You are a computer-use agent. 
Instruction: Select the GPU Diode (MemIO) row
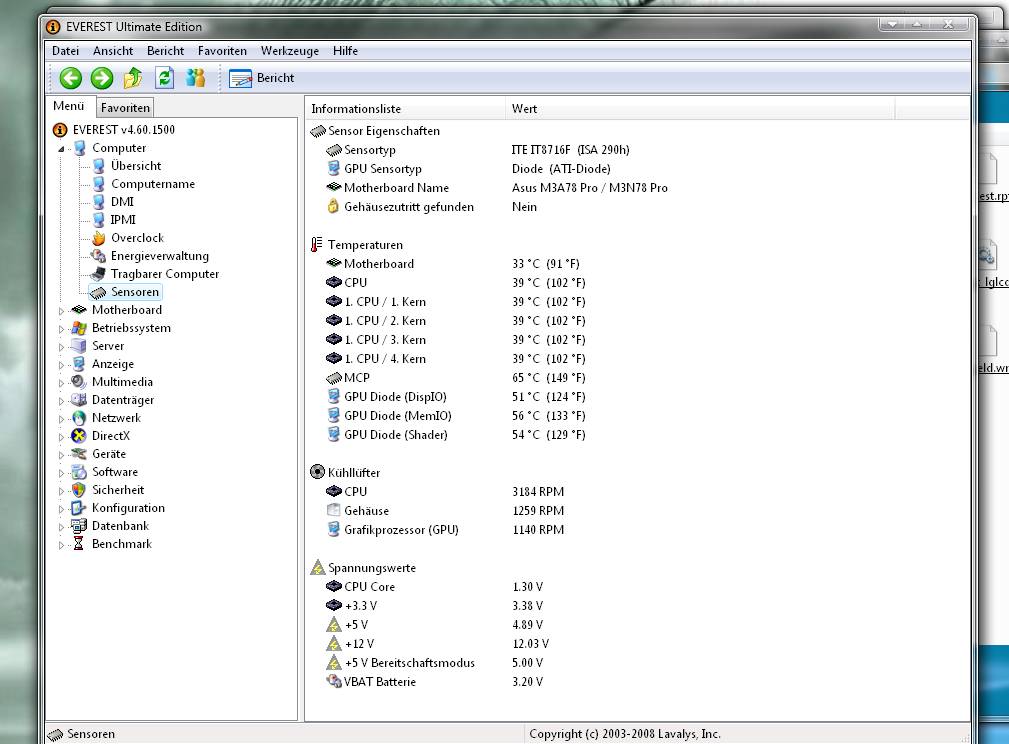coord(637,416)
